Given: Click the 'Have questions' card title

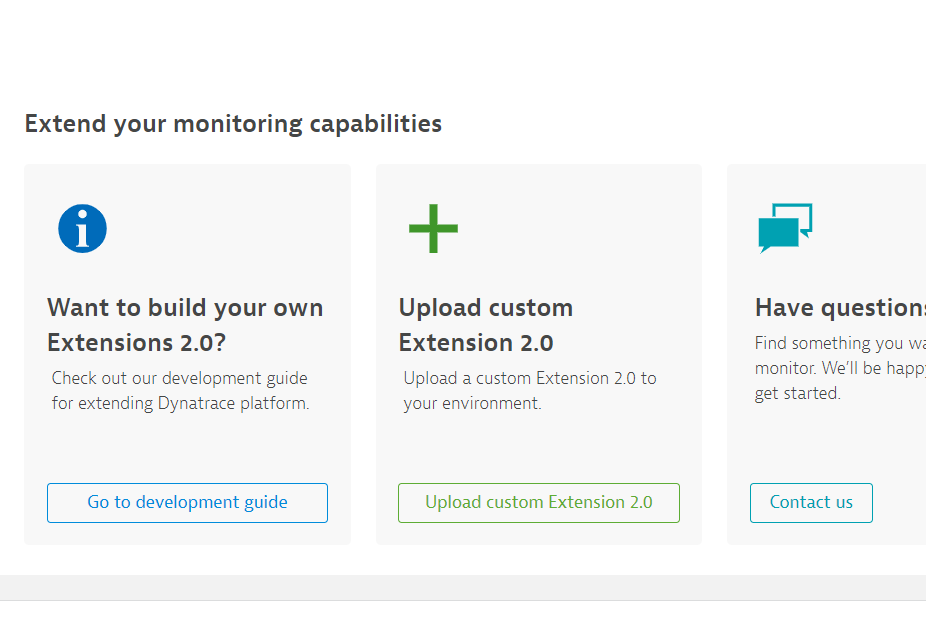Looking at the screenshot, I should tap(840, 308).
